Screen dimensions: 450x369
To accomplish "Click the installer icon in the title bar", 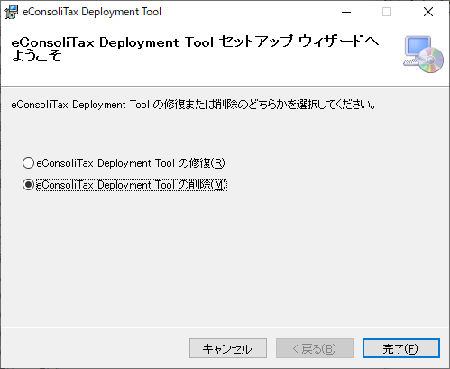I will pyautogui.click(x=11, y=12).
